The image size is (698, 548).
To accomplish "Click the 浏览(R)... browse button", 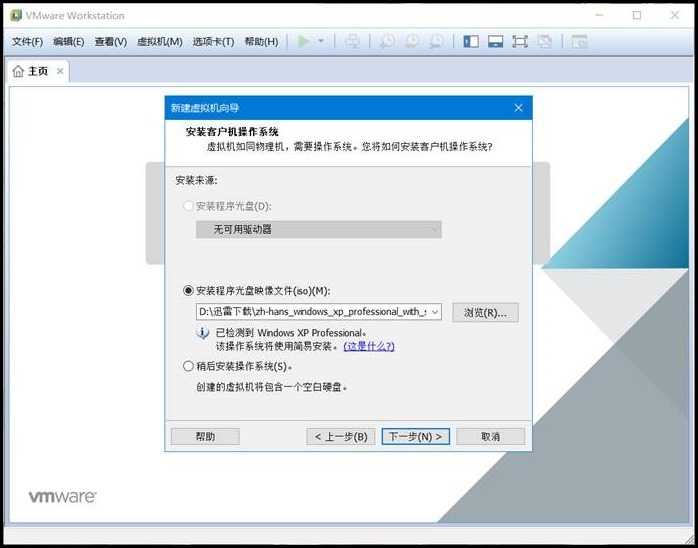I will click(485, 313).
